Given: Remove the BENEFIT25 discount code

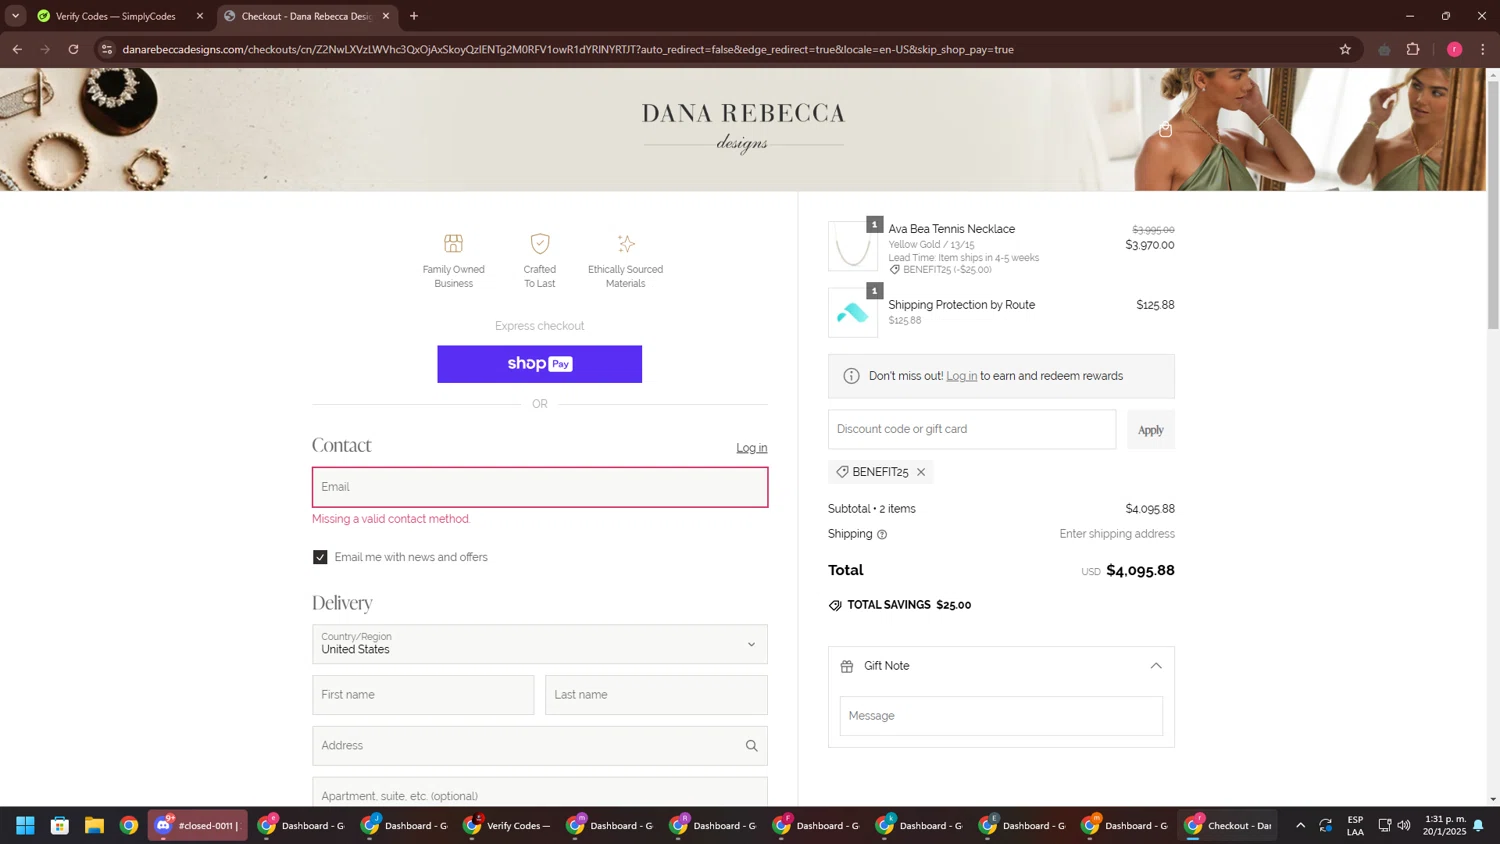Looking at the screenshot, I should point(921,472).
